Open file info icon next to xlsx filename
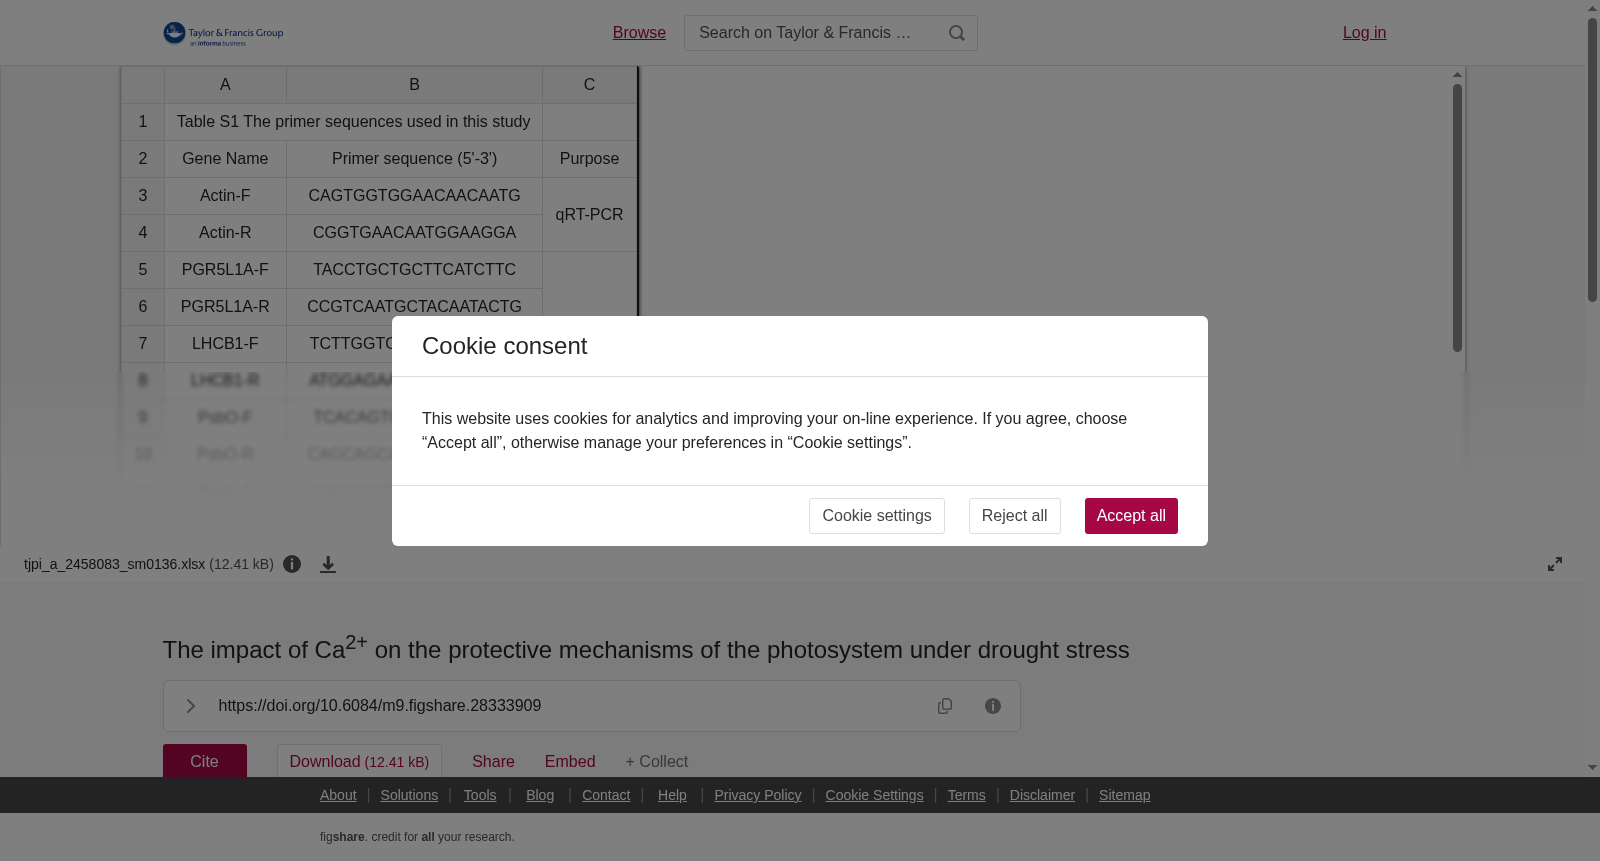This screenshot has height=861, width=1600. coord(292,564)
